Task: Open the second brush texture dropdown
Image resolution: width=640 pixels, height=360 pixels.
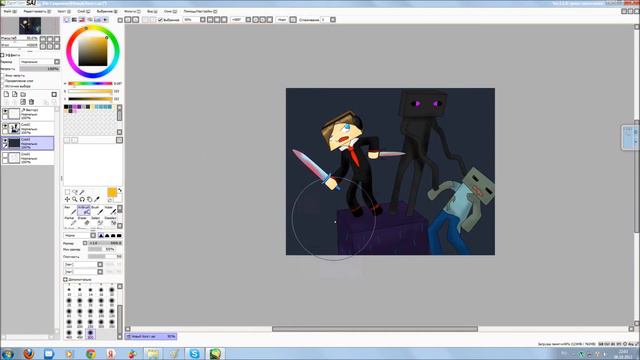Action: click(x=100, y=272)
